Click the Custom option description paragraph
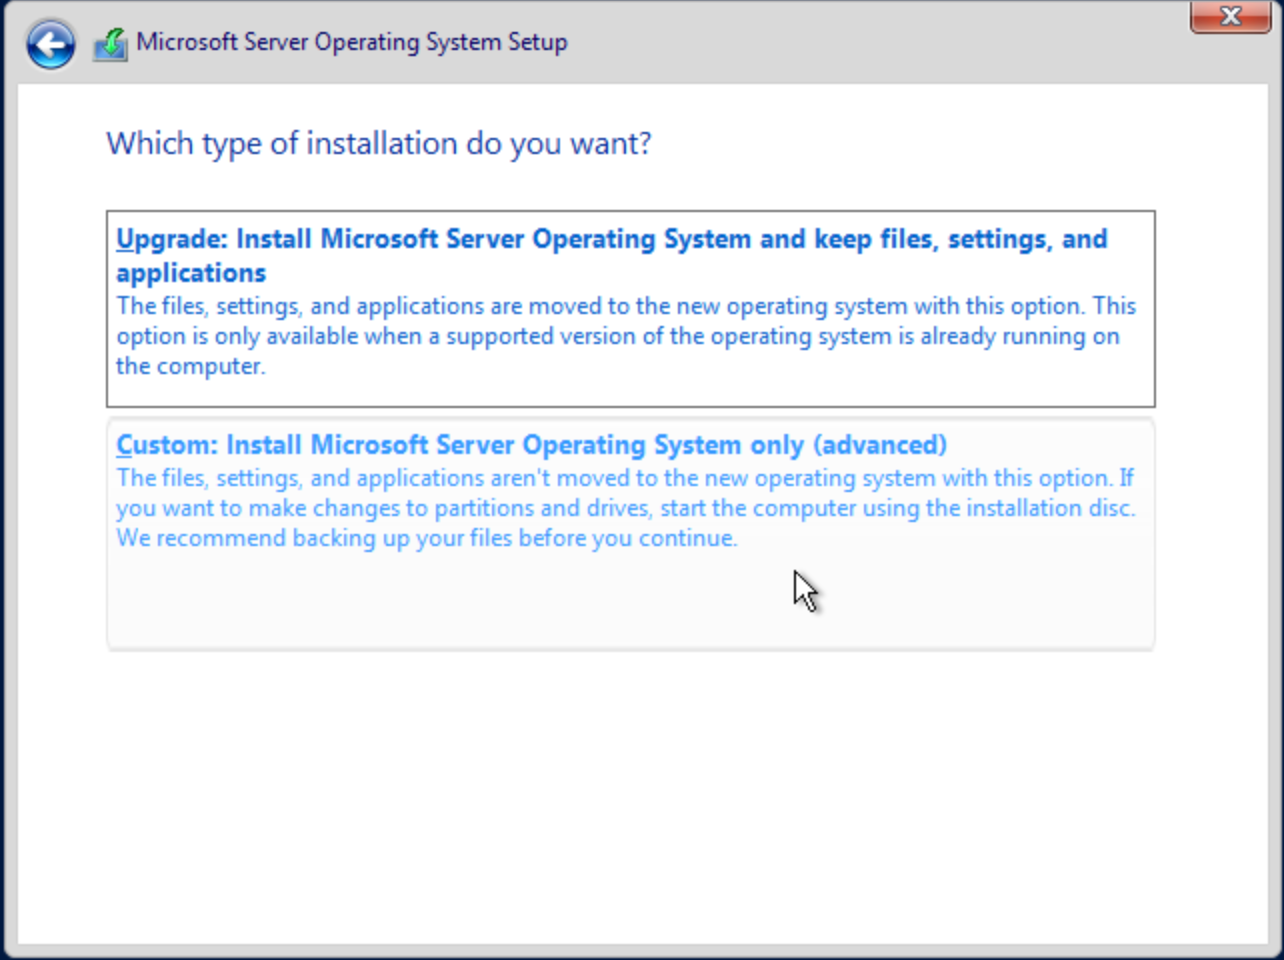Screen dimensions: 1284x960 pyautogui.click(x=625, y=508)
